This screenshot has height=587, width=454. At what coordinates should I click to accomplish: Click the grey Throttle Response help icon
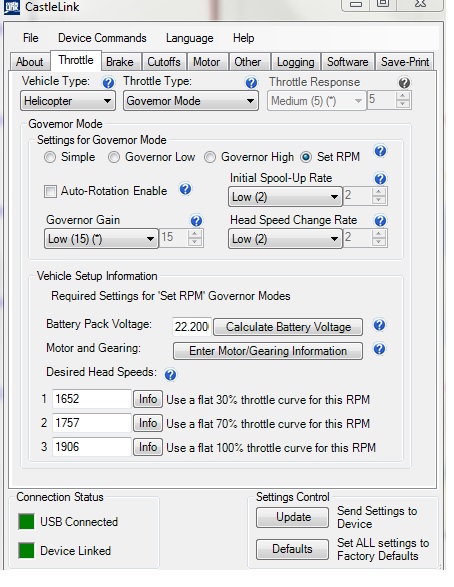click(x=404, y=83)
